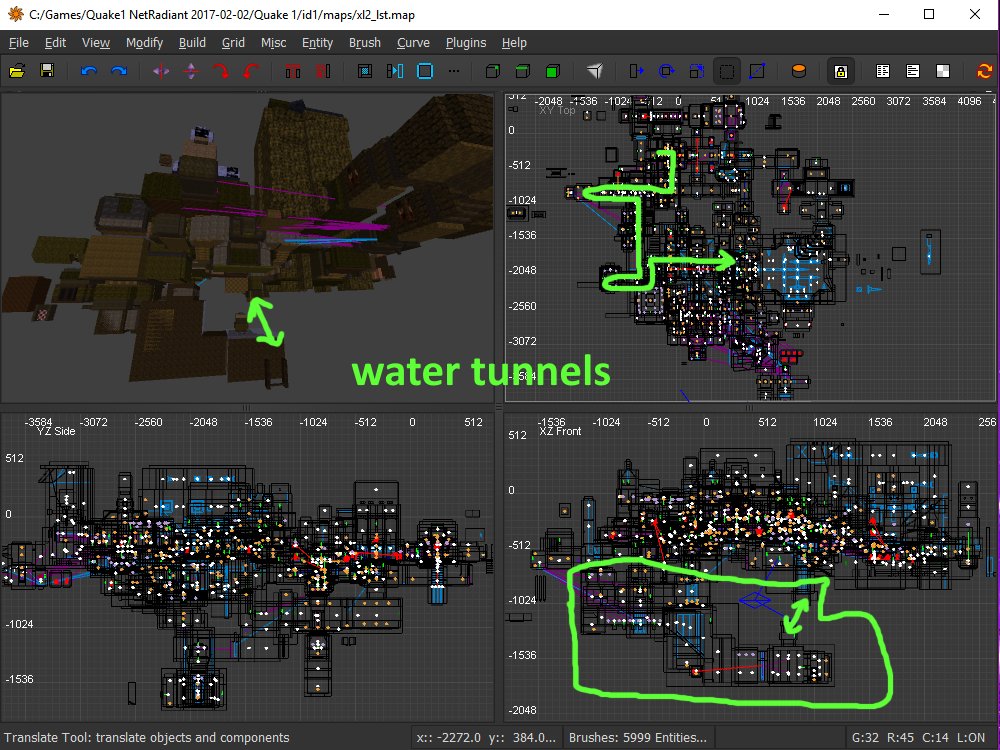1000x750 pixels.
Task: Click NetRadiant app icon in title bar
Action: pos(15,13)
